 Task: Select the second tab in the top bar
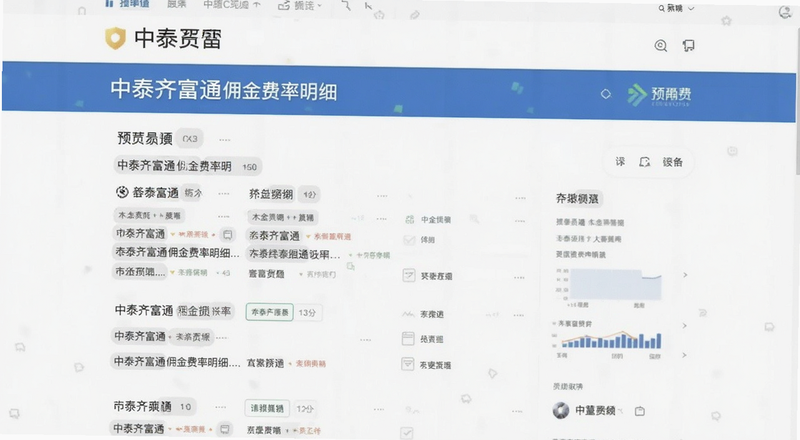[177, 4]
